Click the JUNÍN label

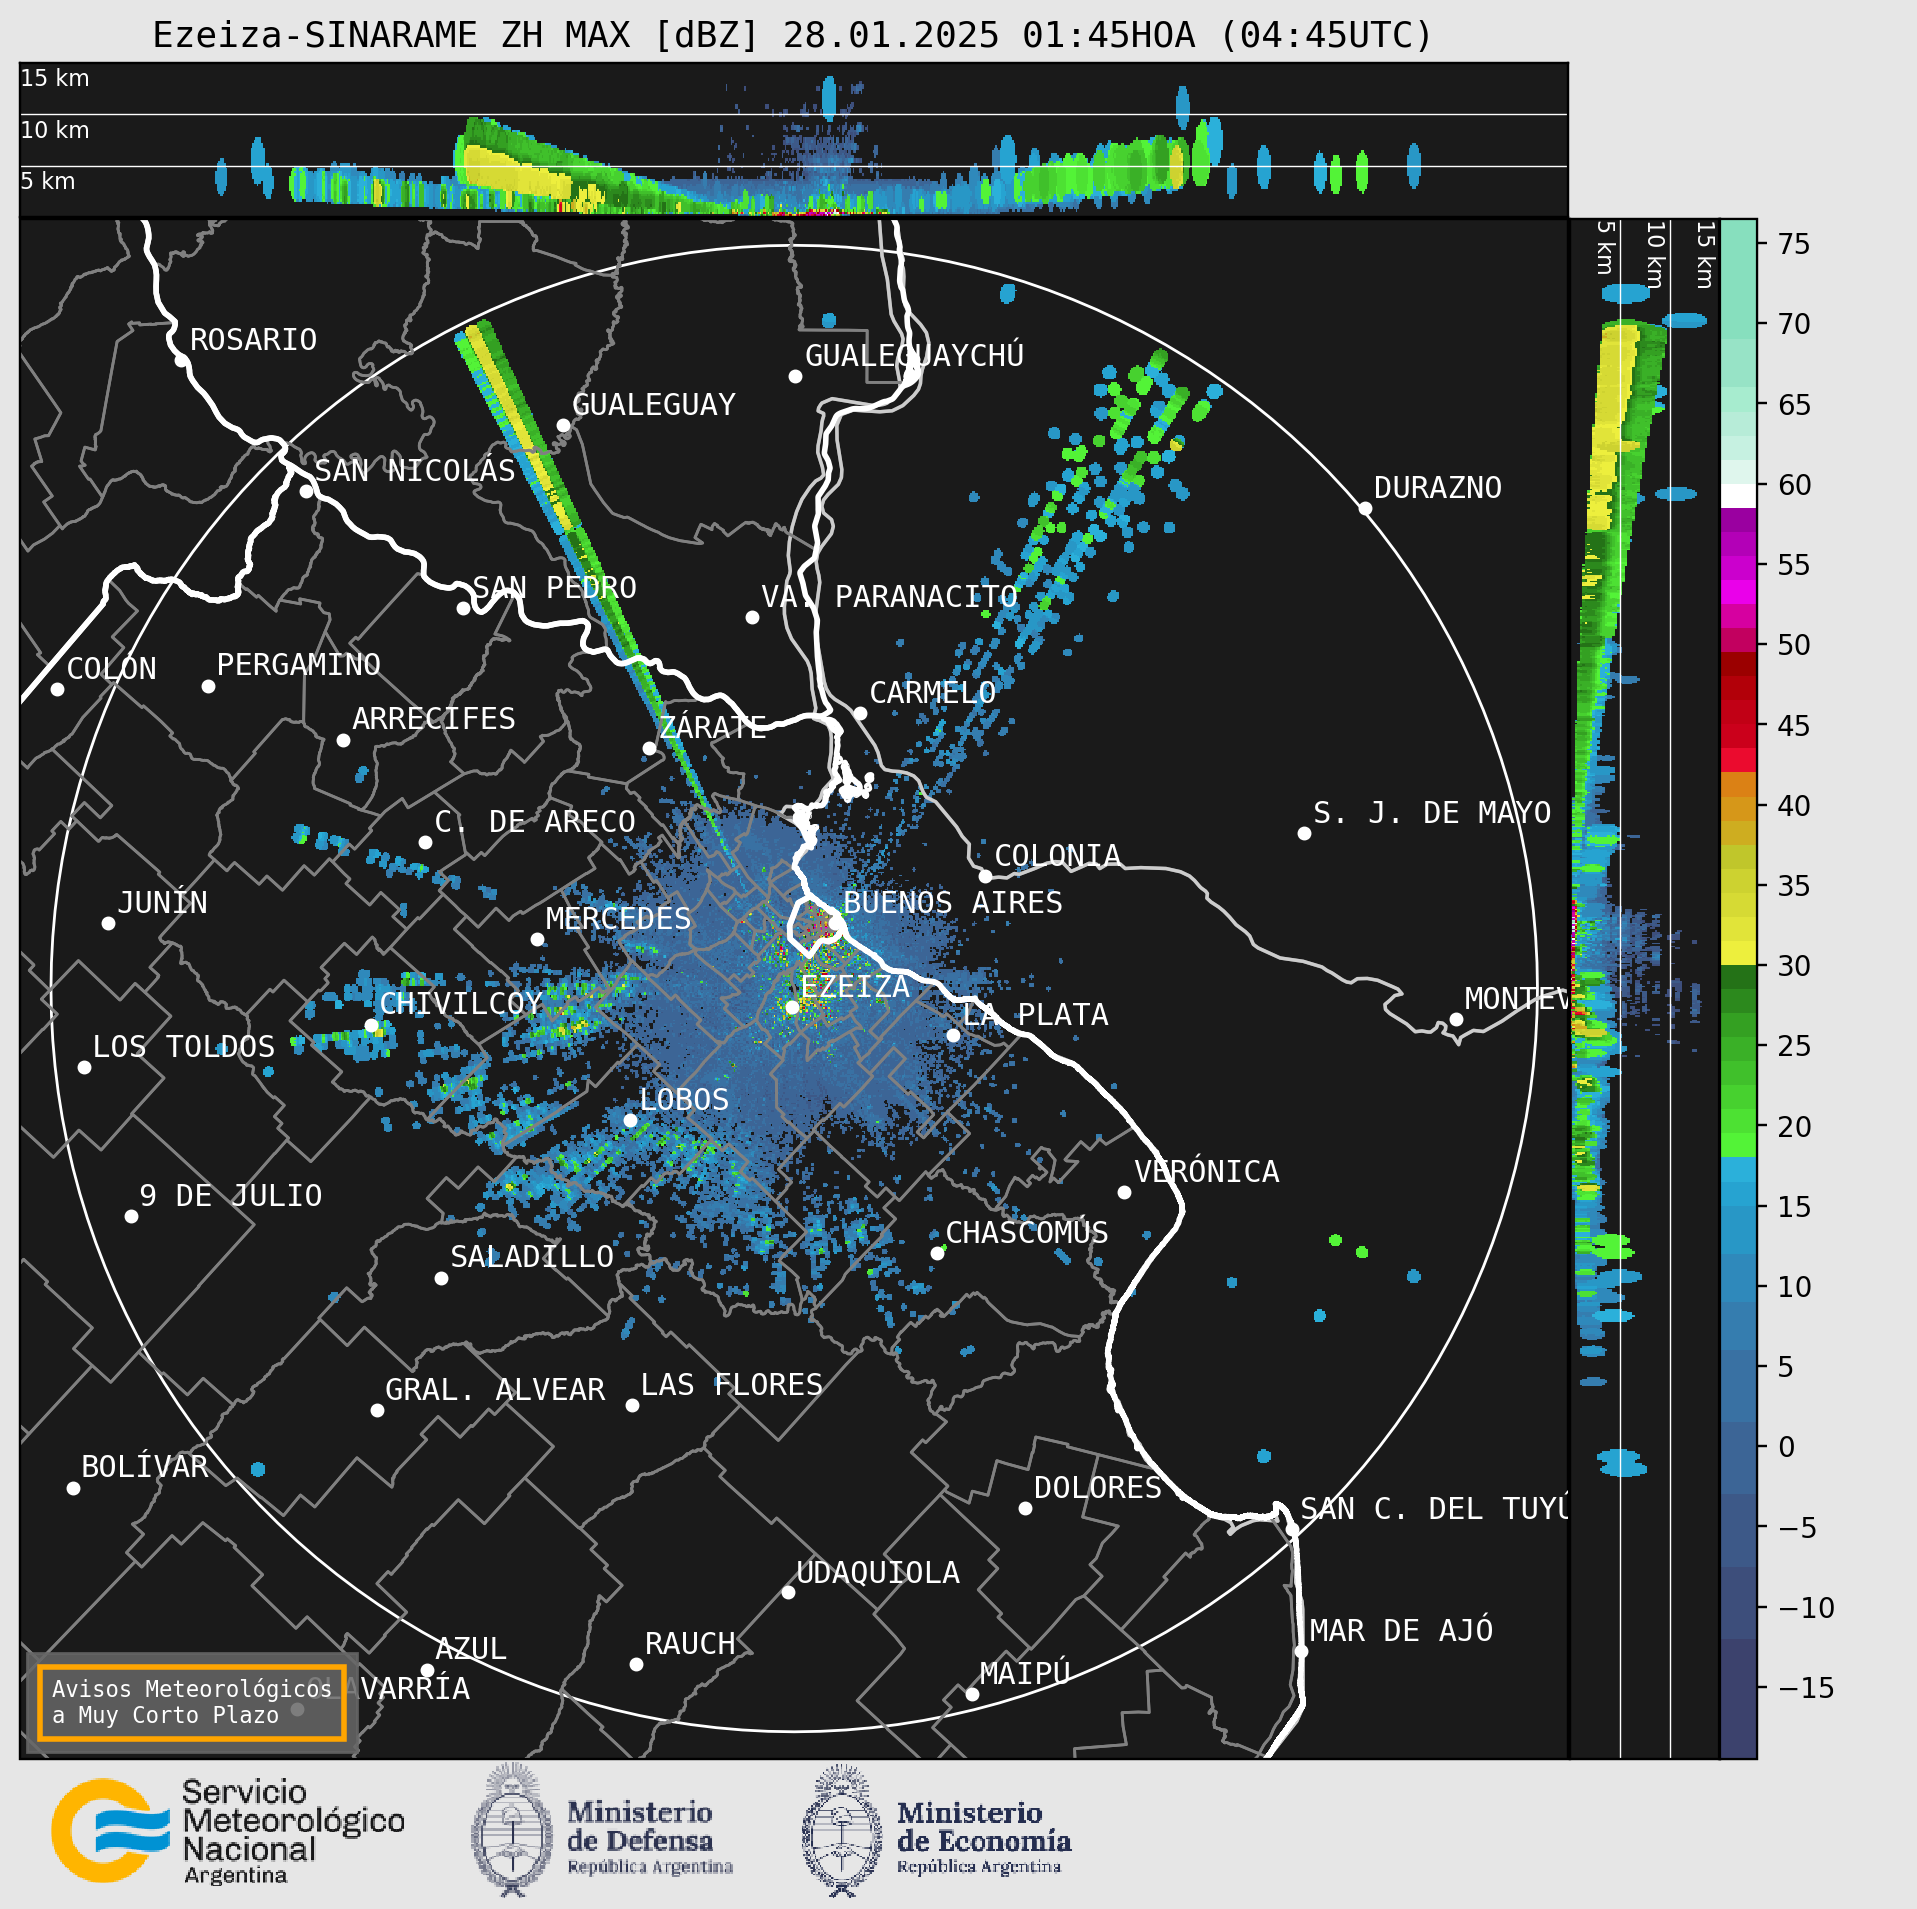(162, 903)
